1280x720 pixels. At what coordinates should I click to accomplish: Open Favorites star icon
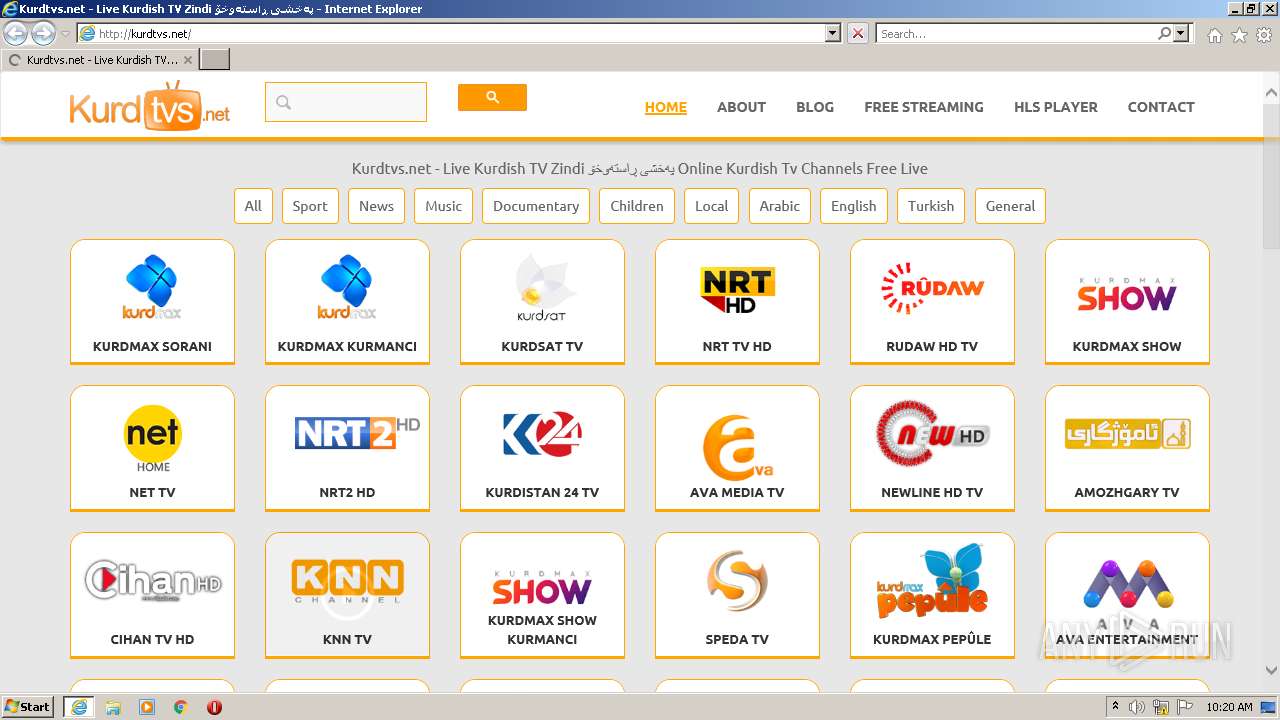tap(1239, 35)
